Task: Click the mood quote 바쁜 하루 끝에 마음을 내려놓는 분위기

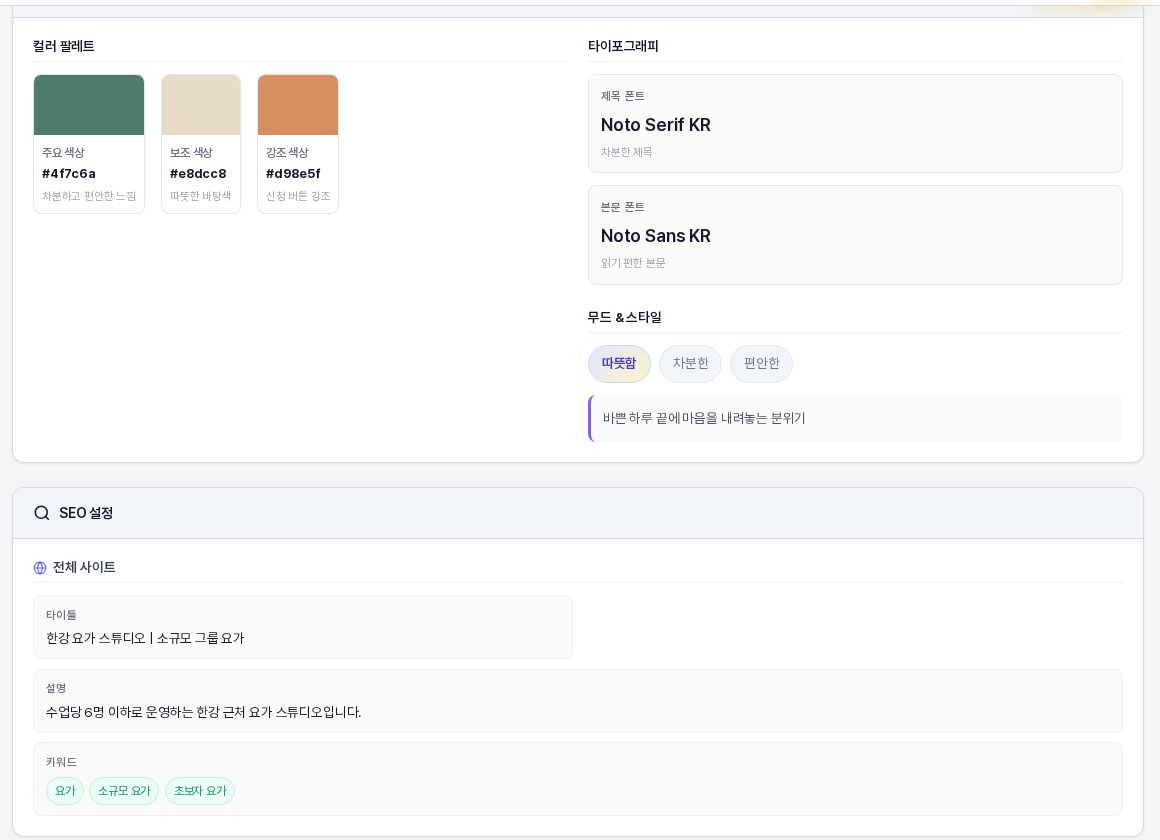Action: [x=704, y=418]
